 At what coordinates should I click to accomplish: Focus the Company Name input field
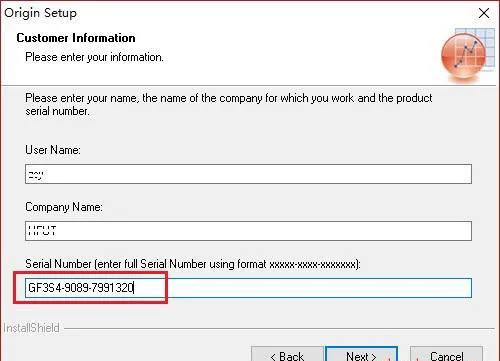coord(248,231)
